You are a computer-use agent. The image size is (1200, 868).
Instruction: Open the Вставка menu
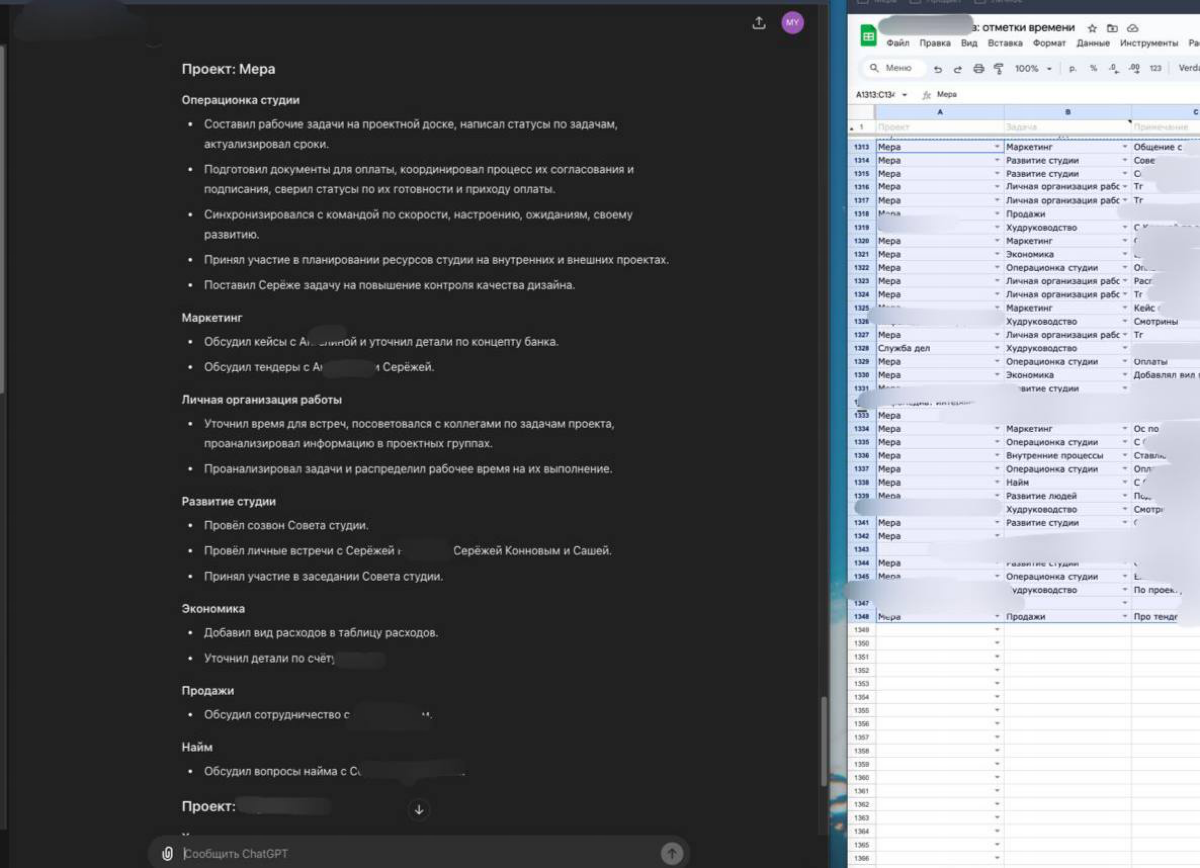(1004, 44)
